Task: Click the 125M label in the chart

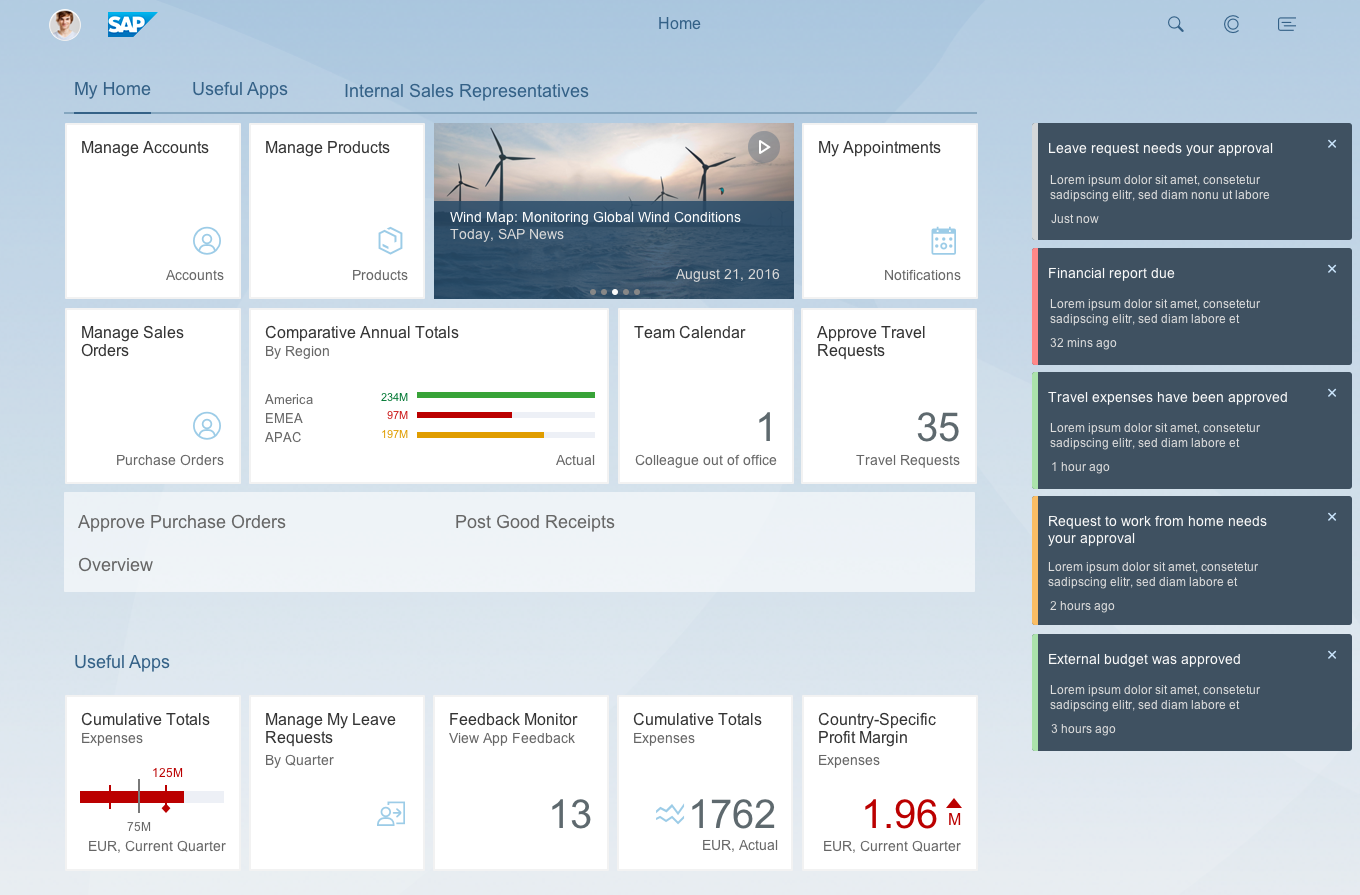Action: pos(167,773)
